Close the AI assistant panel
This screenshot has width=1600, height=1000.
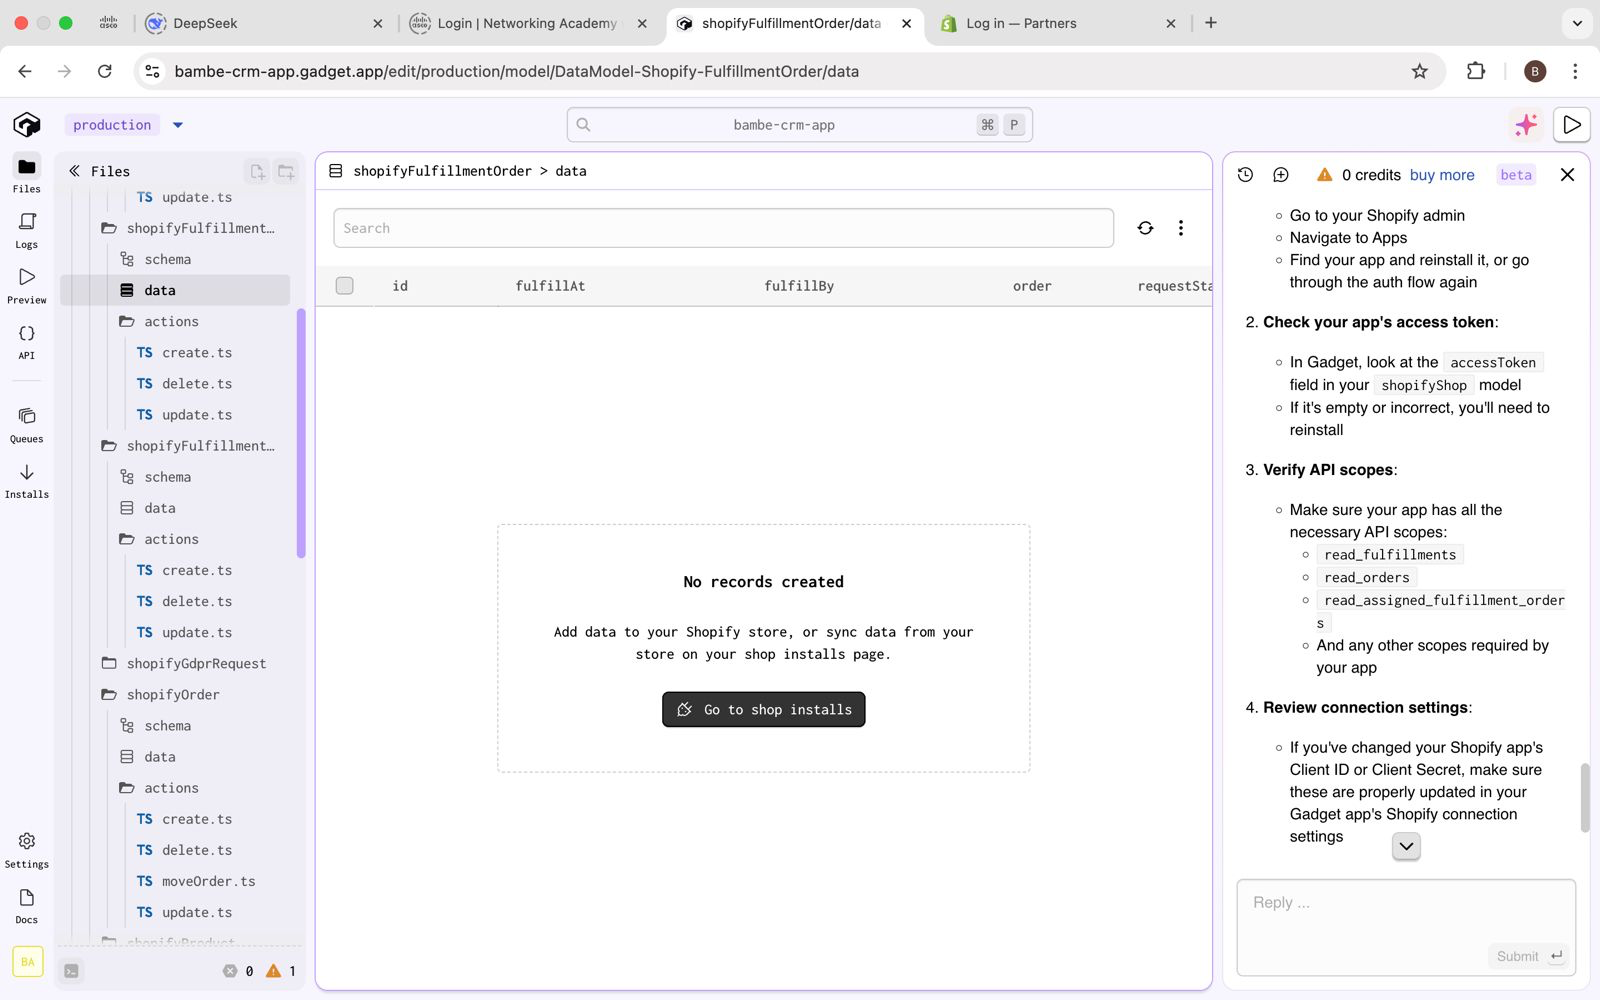[1567, 174]
